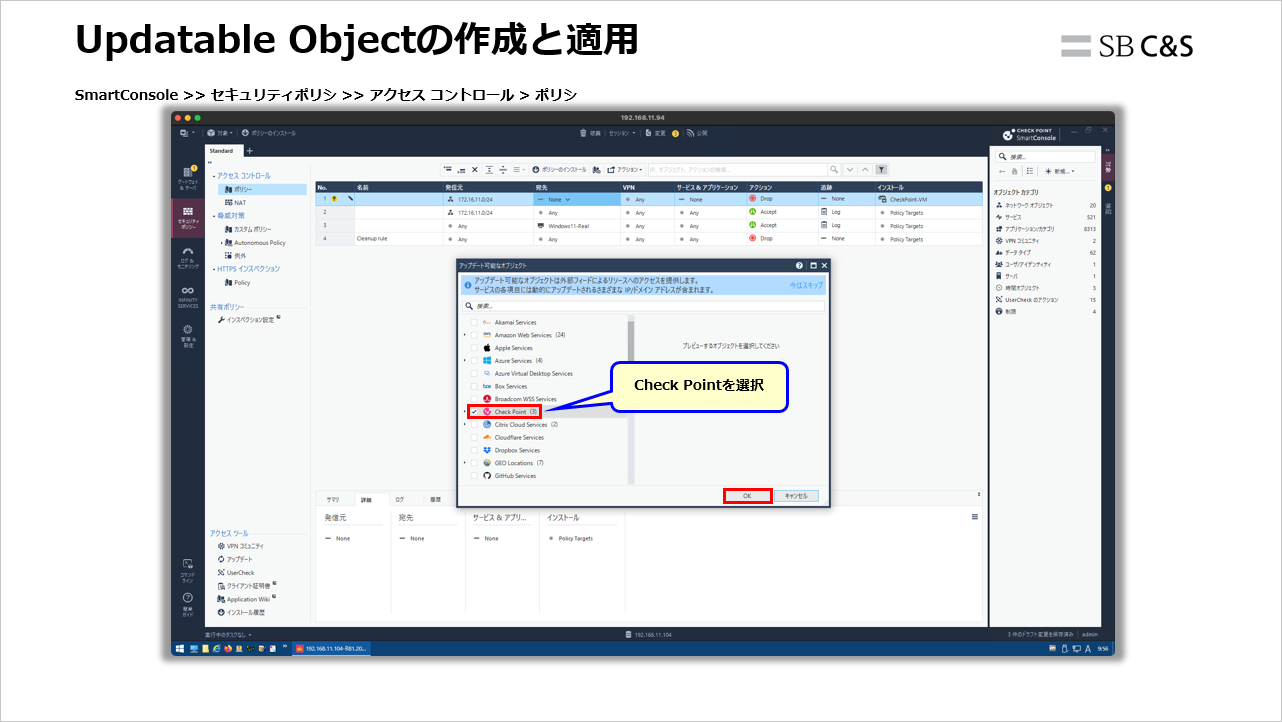Click the 検索 field in the objects panel
The height and width of the screenshot is (722, 1282).
tap(1045, 155)
